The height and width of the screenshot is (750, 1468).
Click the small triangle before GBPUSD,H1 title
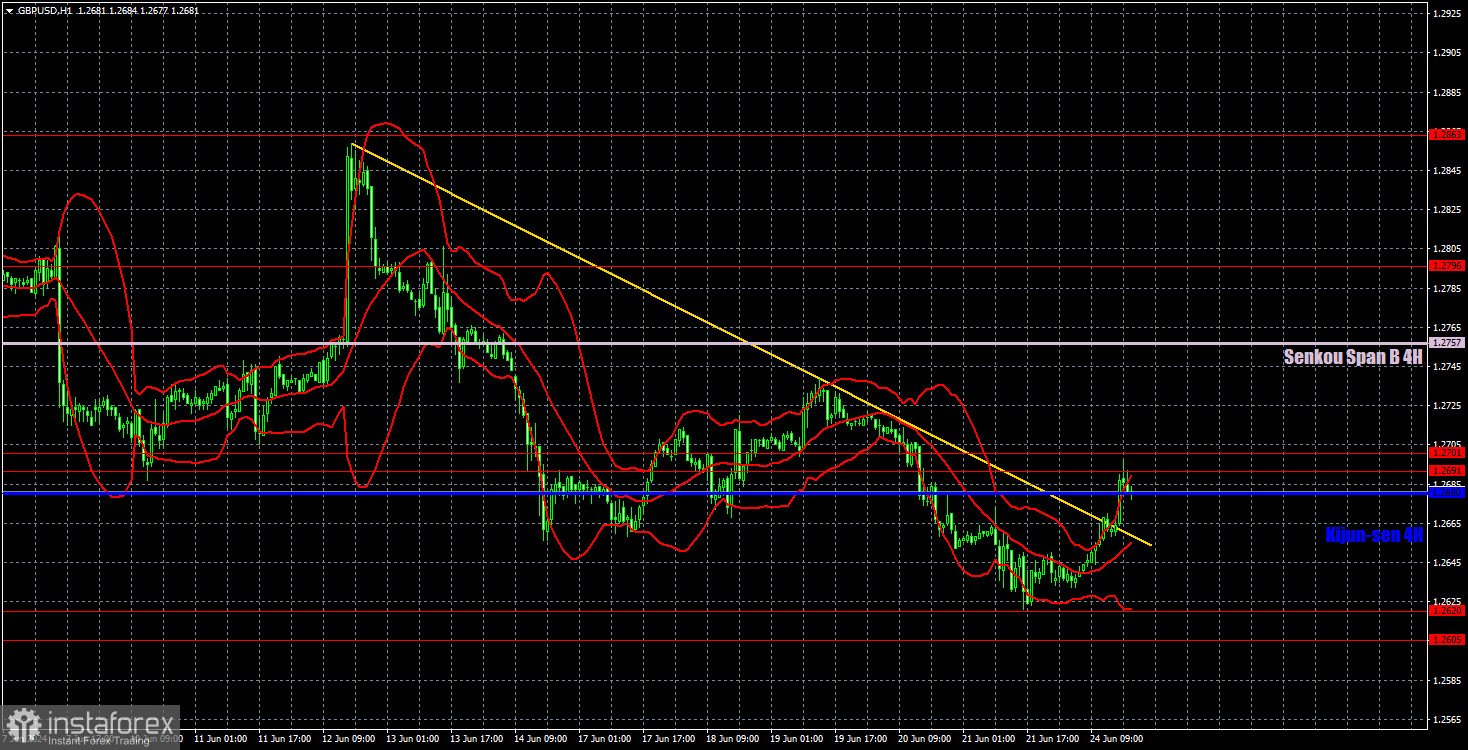tap(9, 9)
